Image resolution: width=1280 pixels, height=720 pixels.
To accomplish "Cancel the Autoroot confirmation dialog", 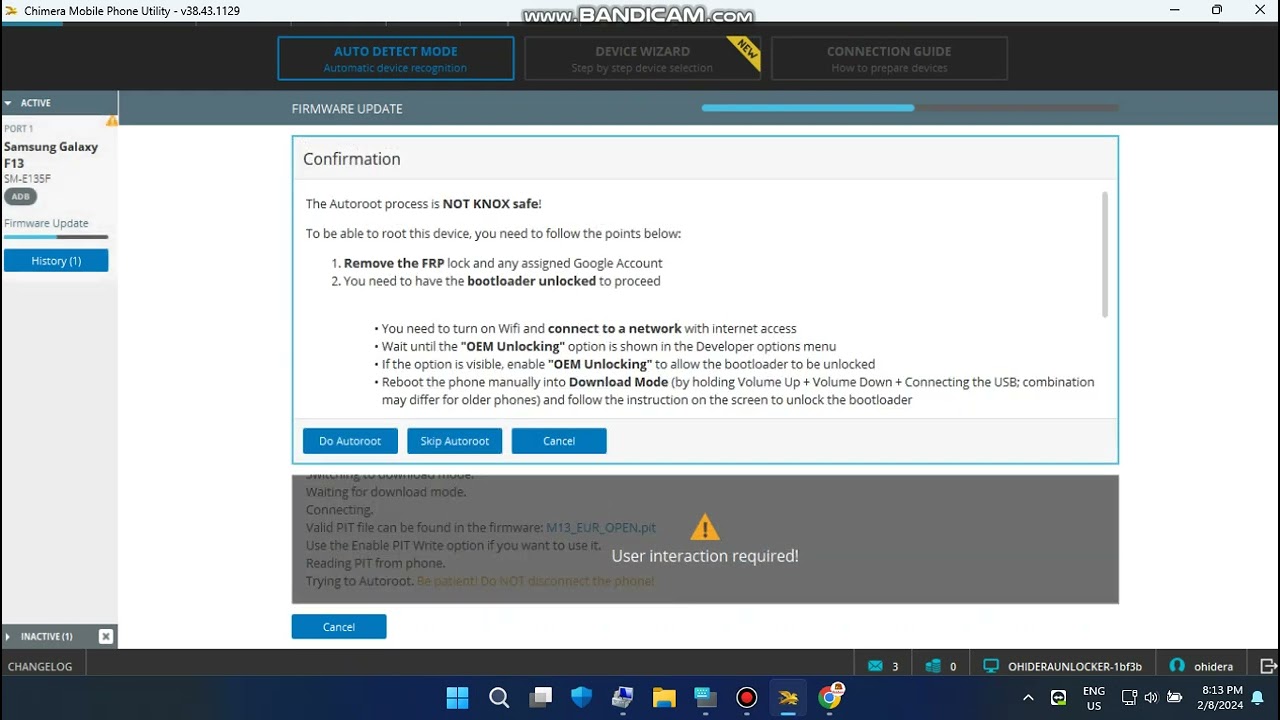I will click(x=559, y=441).
